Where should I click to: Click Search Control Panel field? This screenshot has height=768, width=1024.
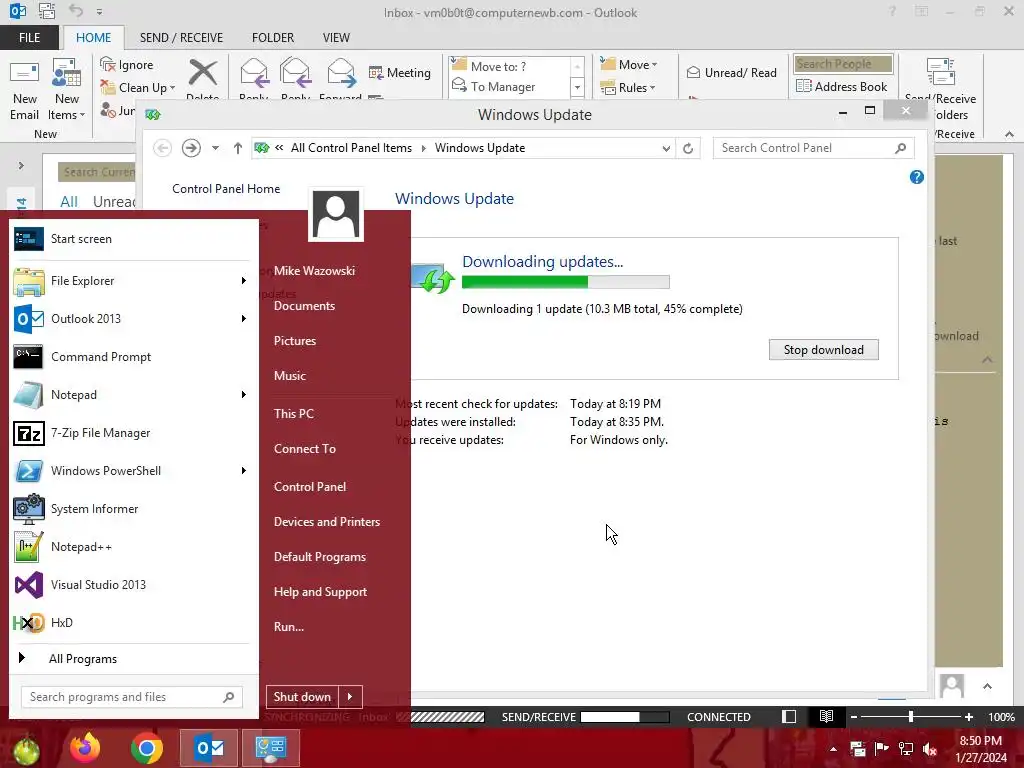click(x=813, y=148)
